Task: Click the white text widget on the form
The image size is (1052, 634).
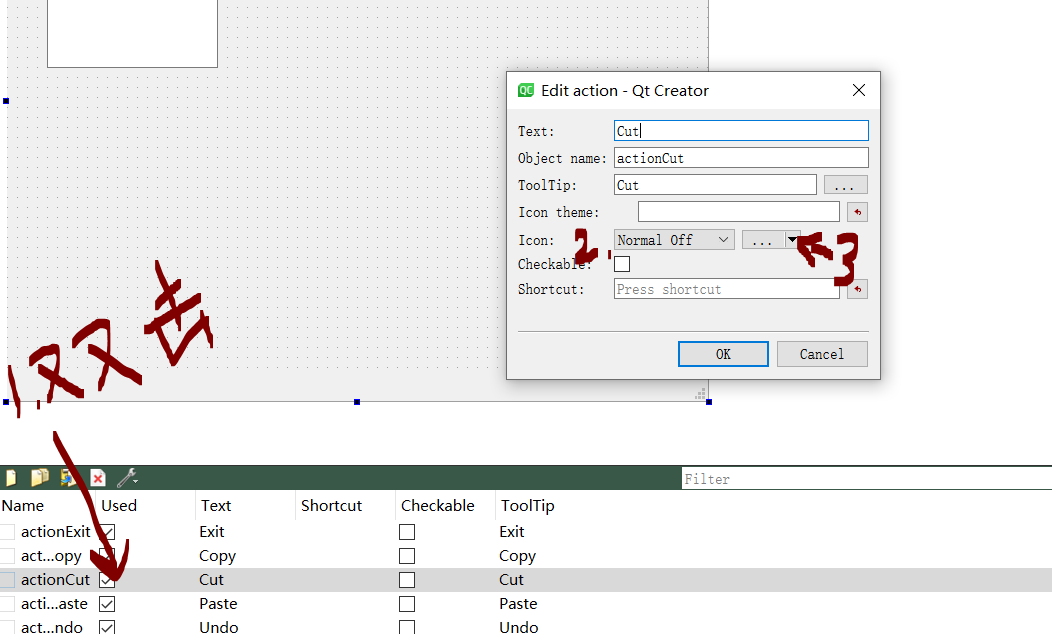Action: pyautogui.click(x=132, y=34)
